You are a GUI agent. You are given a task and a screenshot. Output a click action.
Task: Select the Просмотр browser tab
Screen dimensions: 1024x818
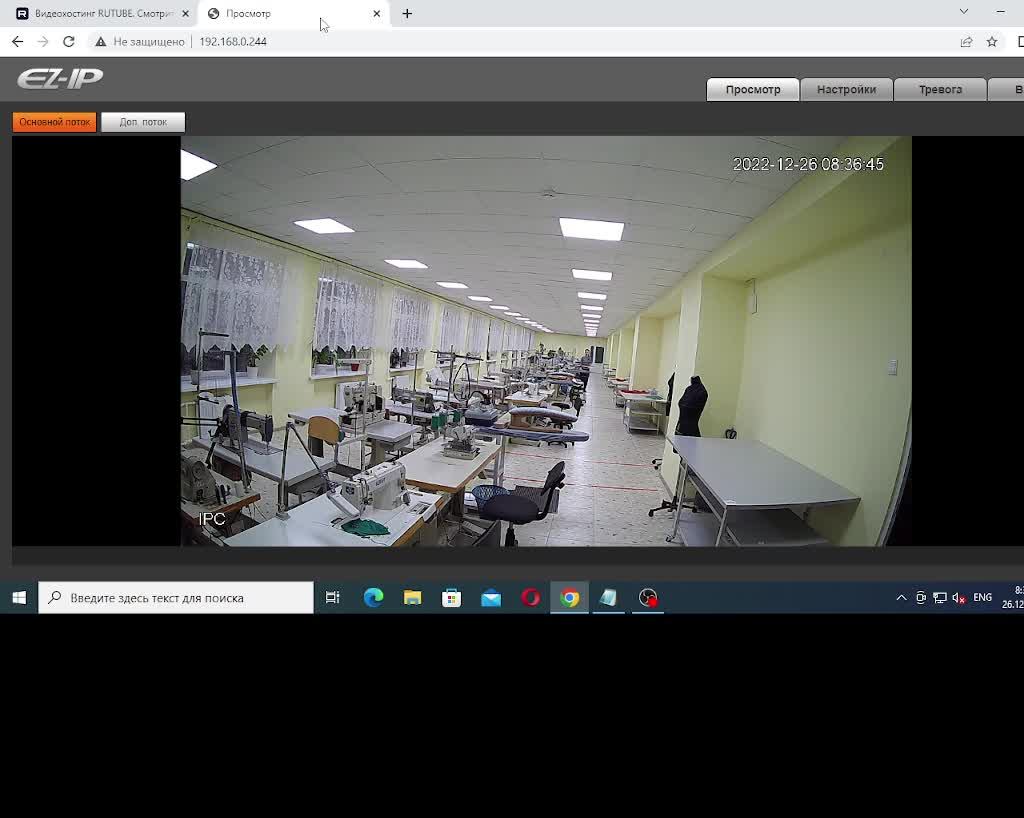[x=294, y=13]
